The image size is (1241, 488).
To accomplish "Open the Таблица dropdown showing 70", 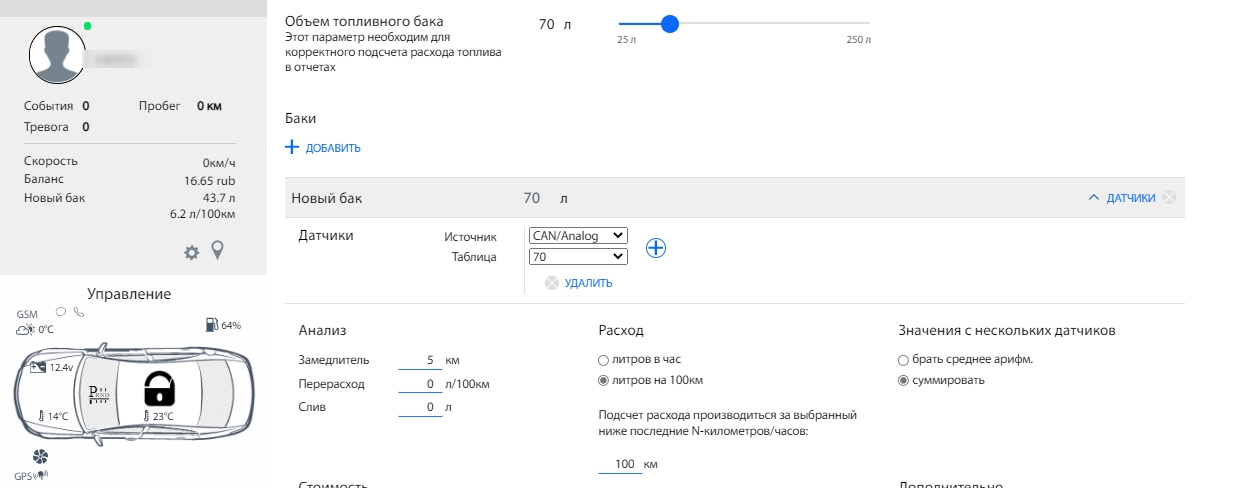I will (578, 257).
